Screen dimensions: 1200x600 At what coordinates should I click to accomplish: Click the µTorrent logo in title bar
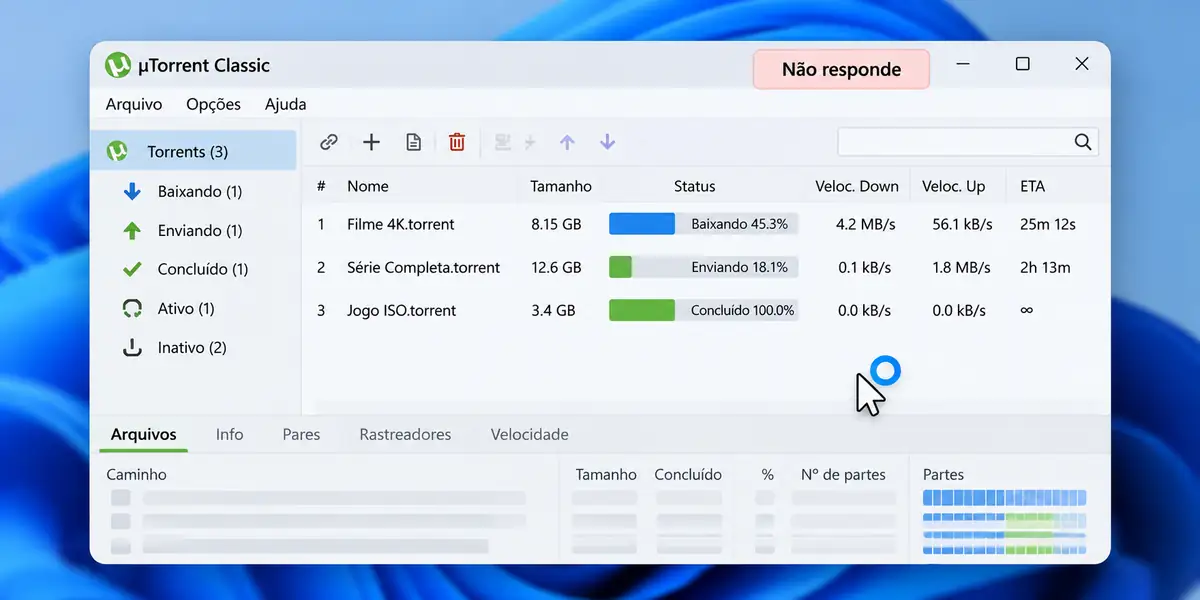coord(118,65)
